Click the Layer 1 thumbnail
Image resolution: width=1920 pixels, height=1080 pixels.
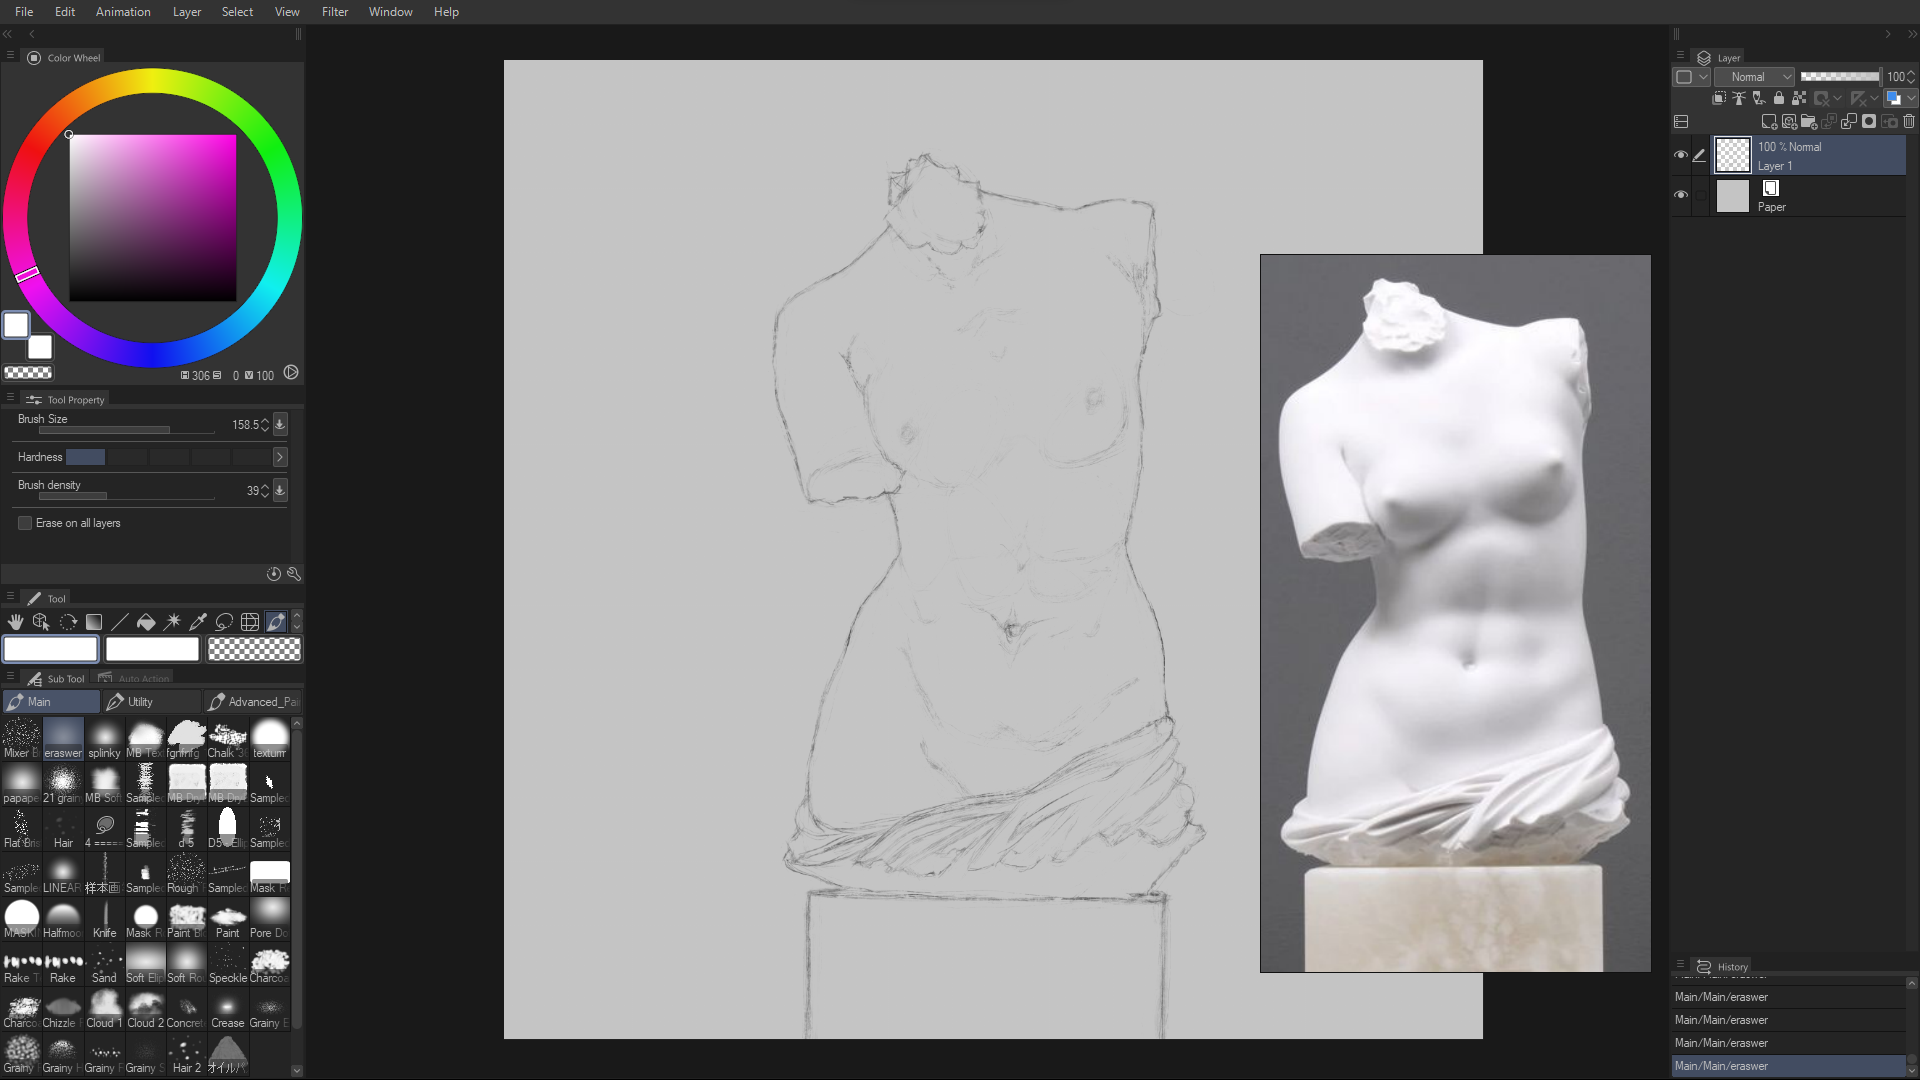coord(1733,155)
